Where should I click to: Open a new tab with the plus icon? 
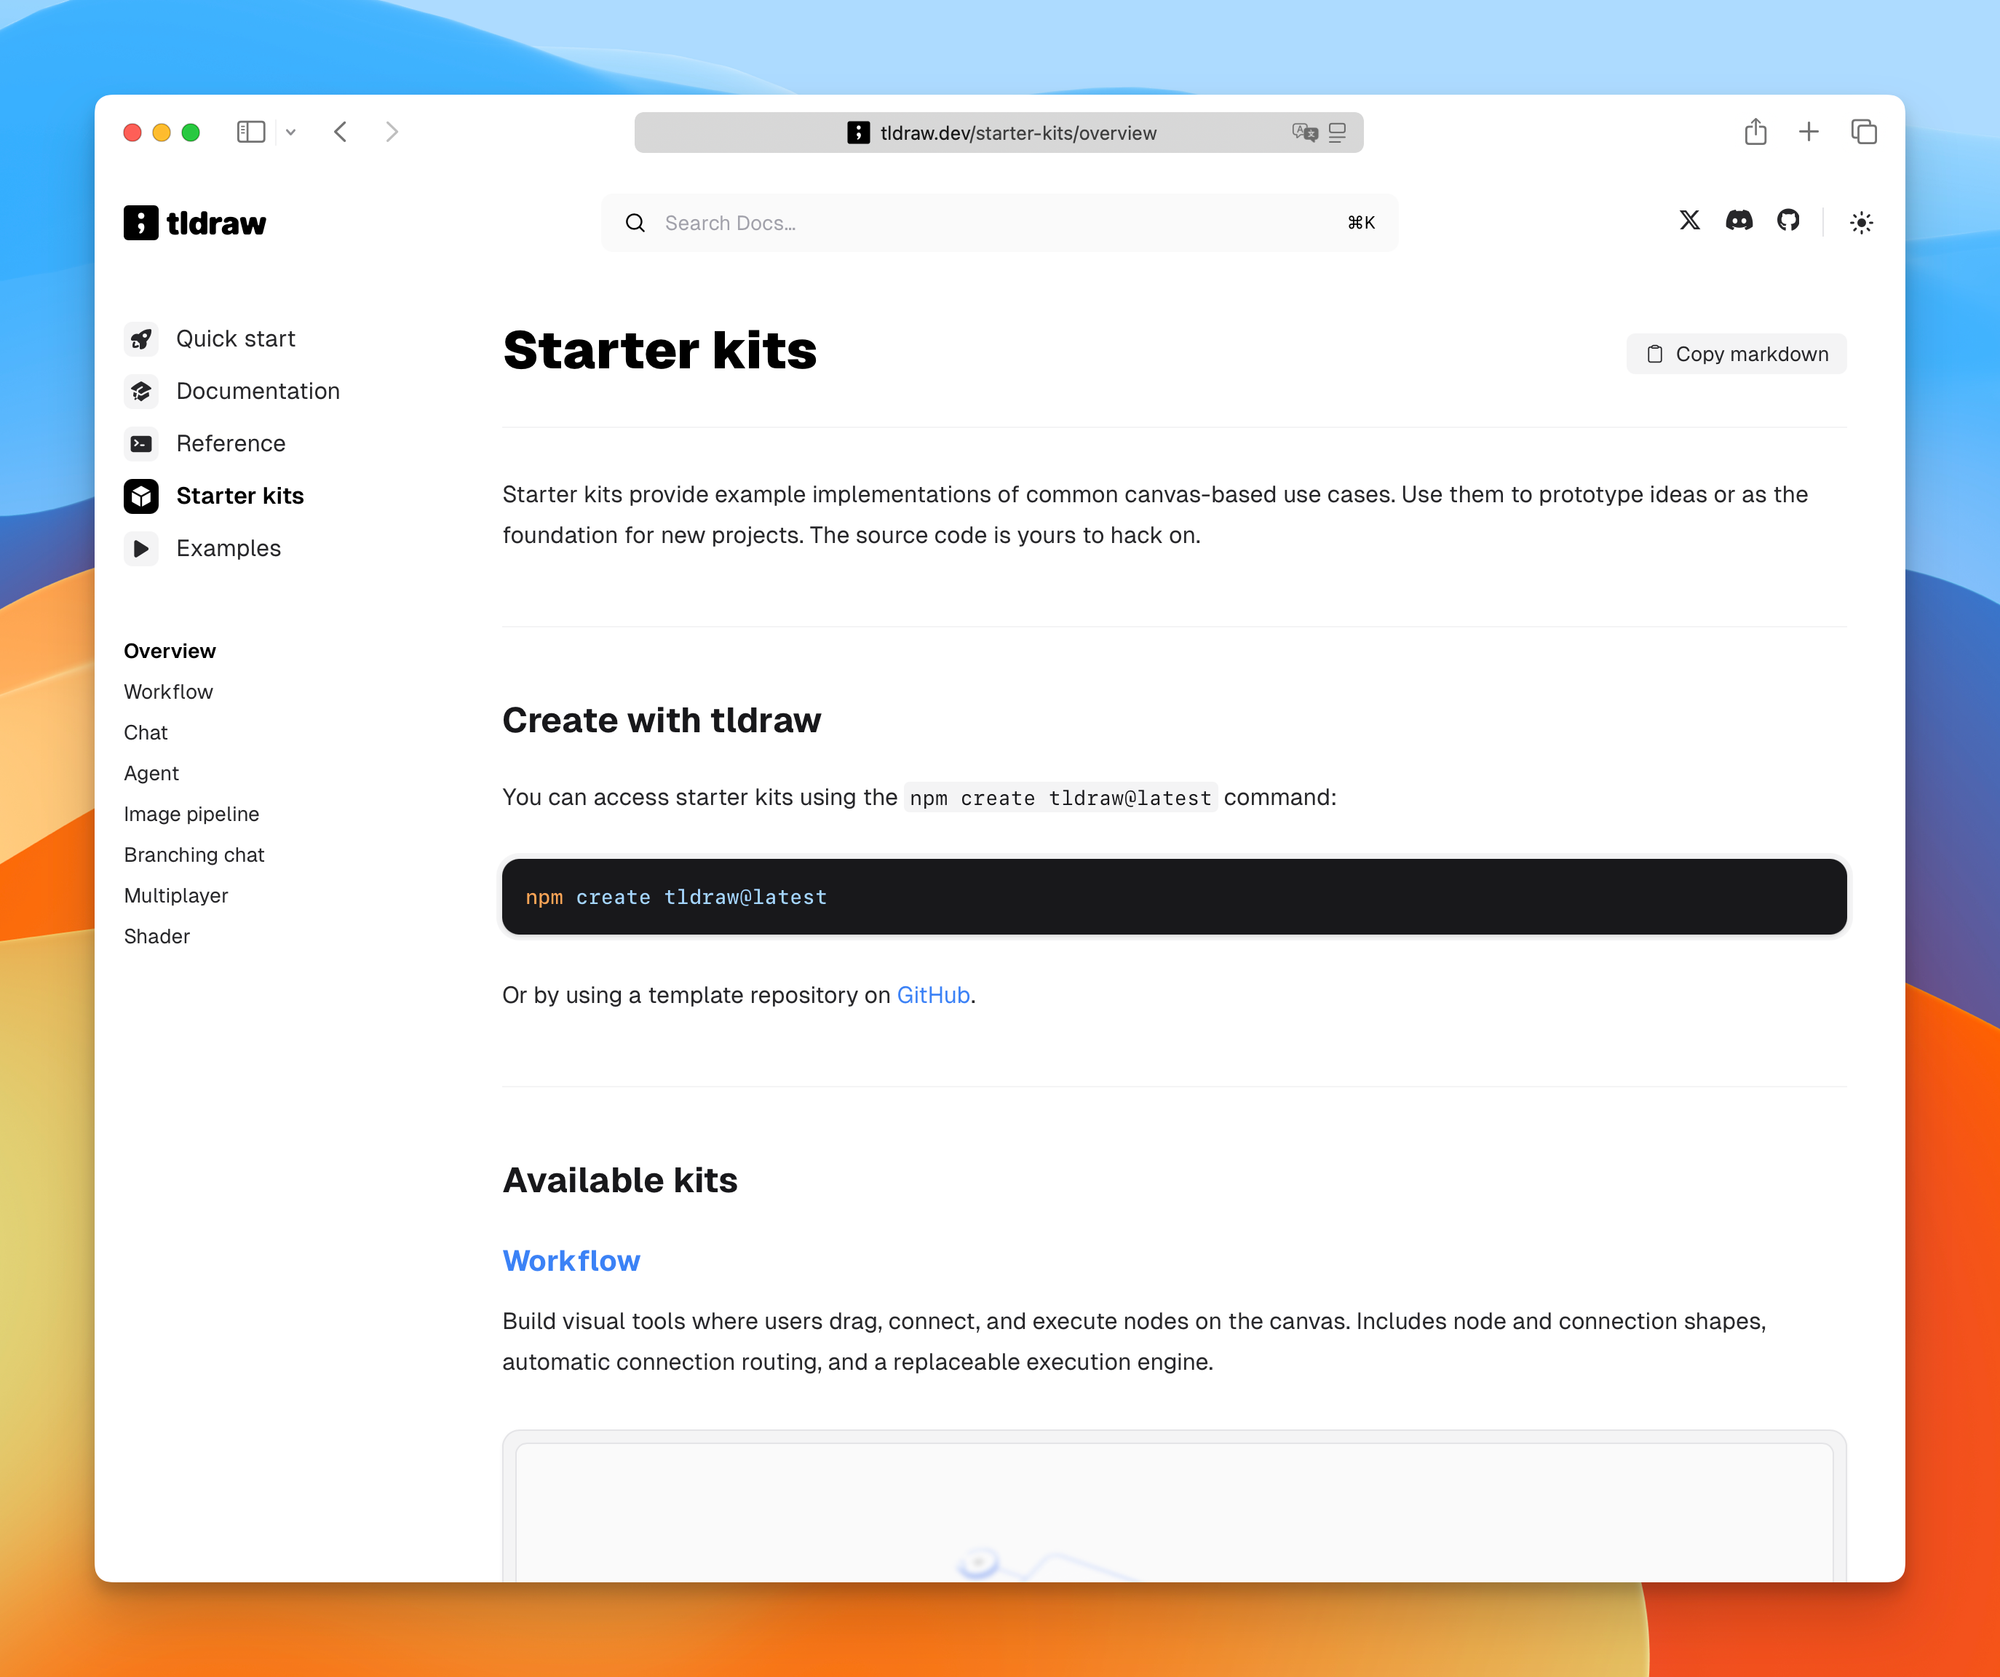[x=1809, y=131]
